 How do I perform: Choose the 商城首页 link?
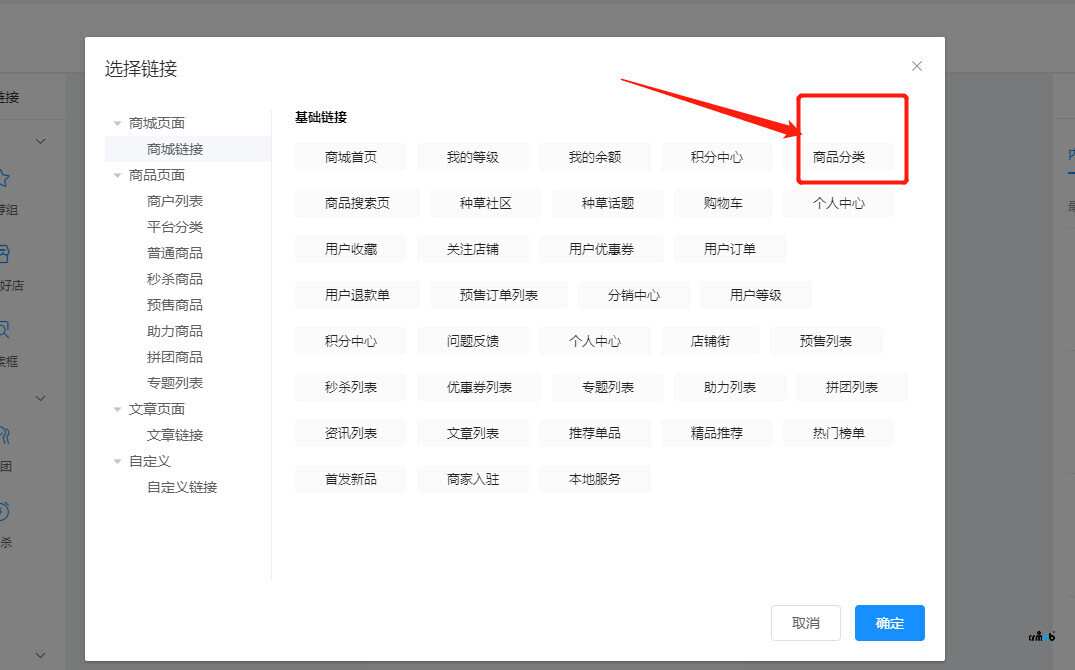[351, 157]
